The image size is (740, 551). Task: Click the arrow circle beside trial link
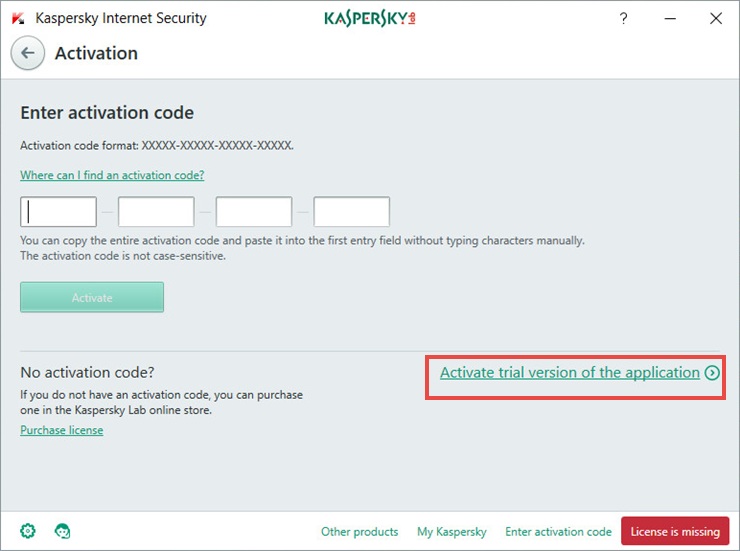coord(712,373)
